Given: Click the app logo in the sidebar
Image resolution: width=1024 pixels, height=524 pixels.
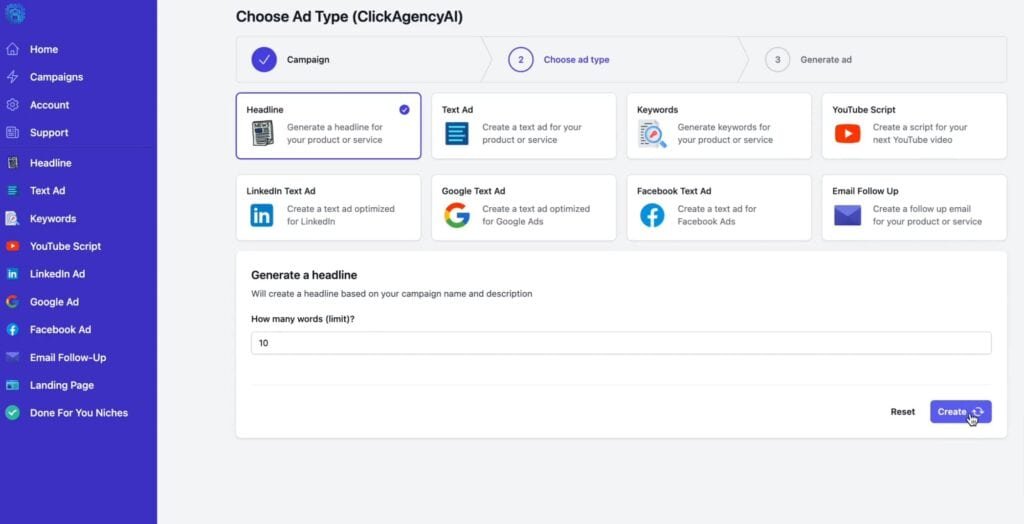Looking at the screenshot, I should (15, 13).
